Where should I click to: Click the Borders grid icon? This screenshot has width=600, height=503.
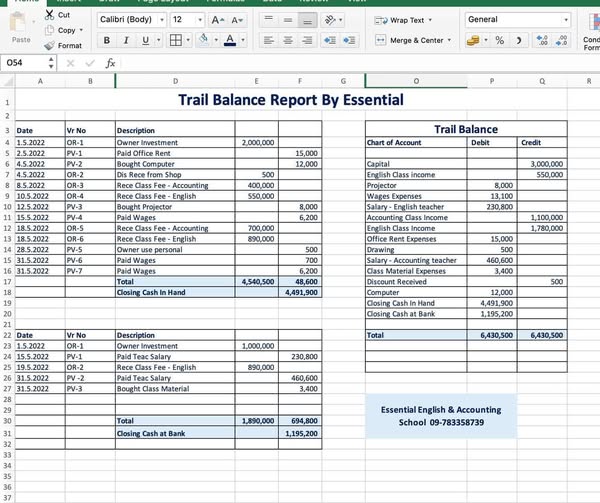174,40
